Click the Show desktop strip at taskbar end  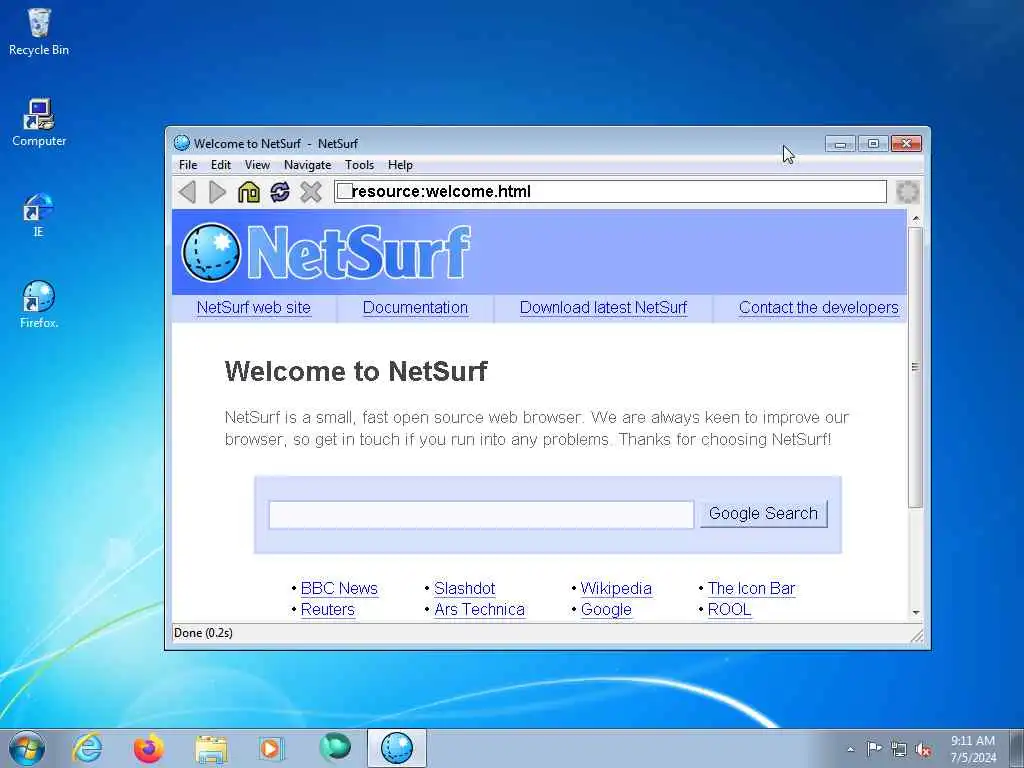(1017, 748)
